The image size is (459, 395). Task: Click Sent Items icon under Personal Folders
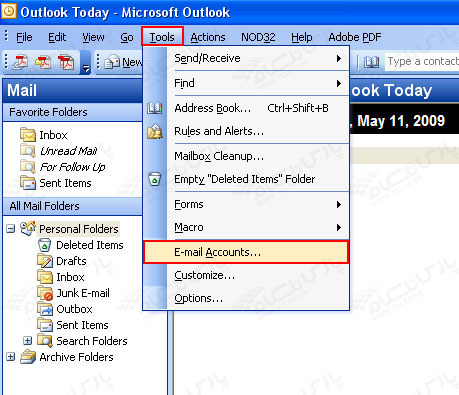click(45, 325)
